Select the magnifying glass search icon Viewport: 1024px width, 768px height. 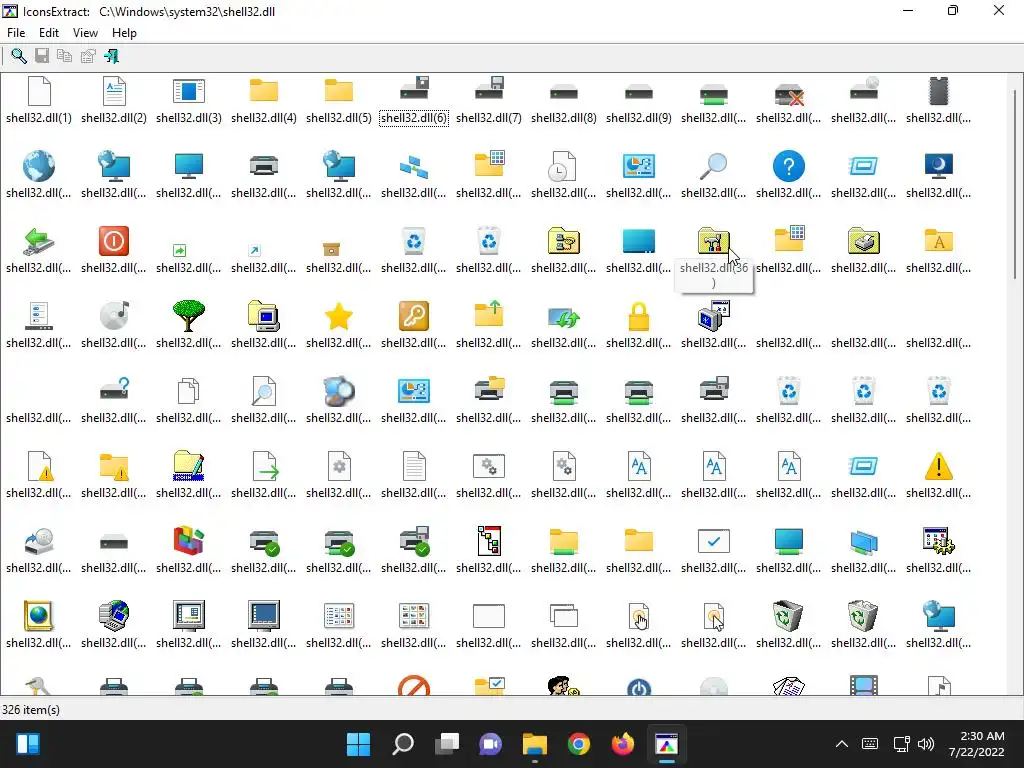coord(713,166)
